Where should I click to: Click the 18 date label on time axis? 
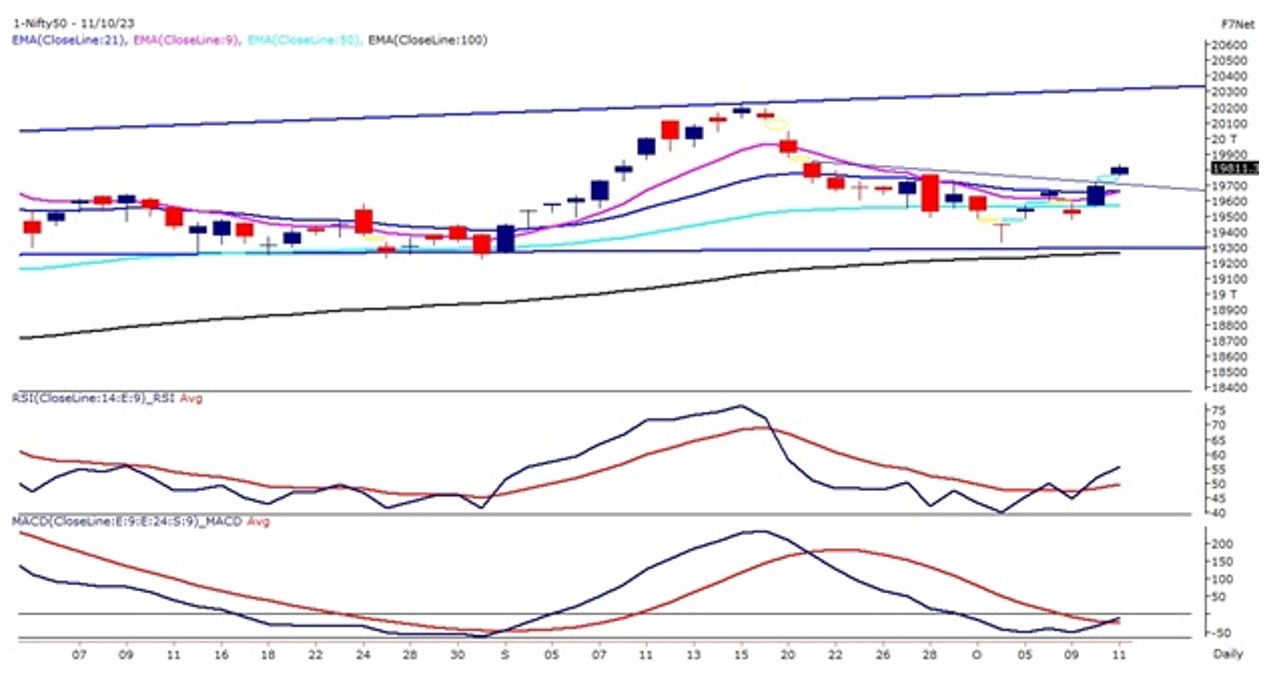click(268, 653)
